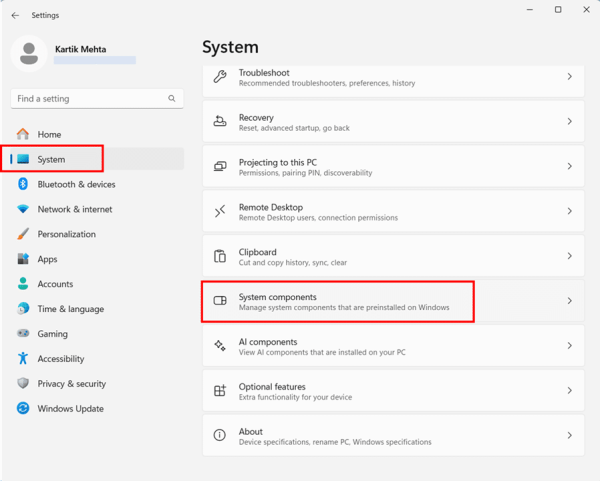Expand Recovery with its chevron

coord(570,121)
